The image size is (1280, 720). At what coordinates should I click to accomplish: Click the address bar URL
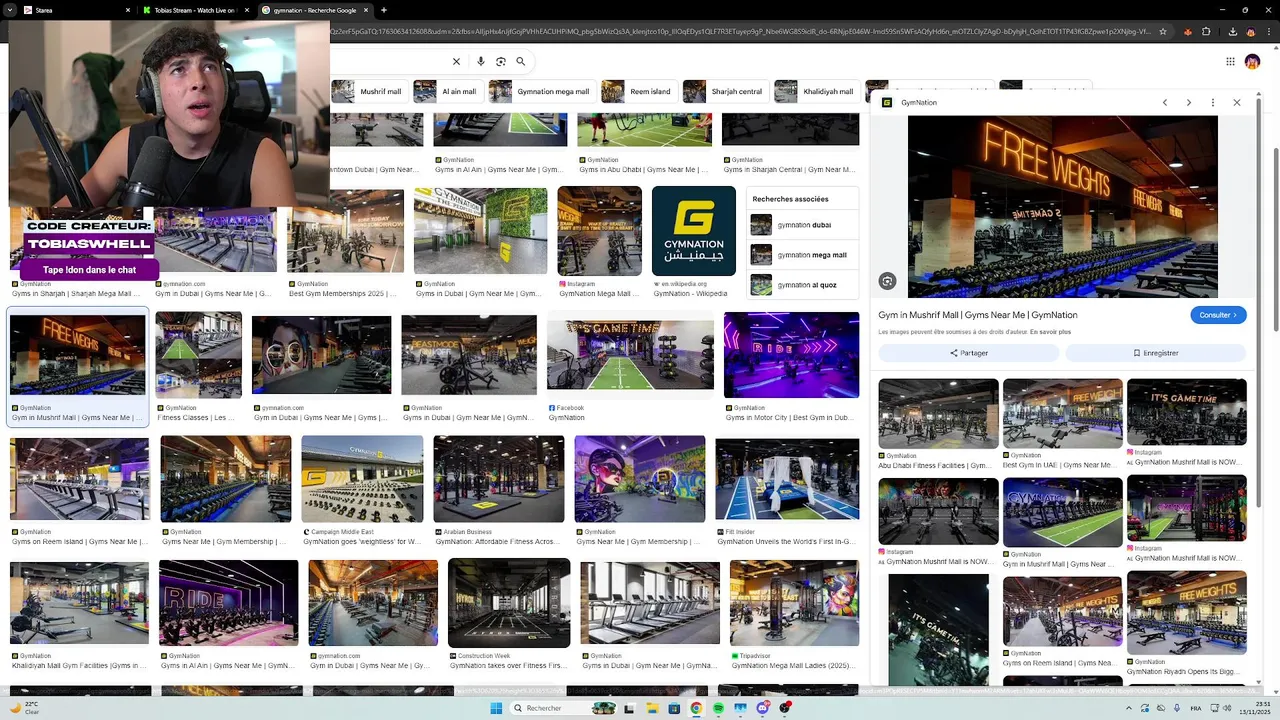(740, 31)
